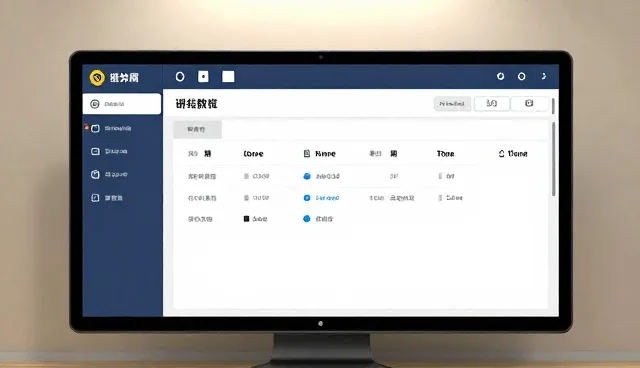
Task: Sort by the fourth table column header
Action: (x=383, y=154)
